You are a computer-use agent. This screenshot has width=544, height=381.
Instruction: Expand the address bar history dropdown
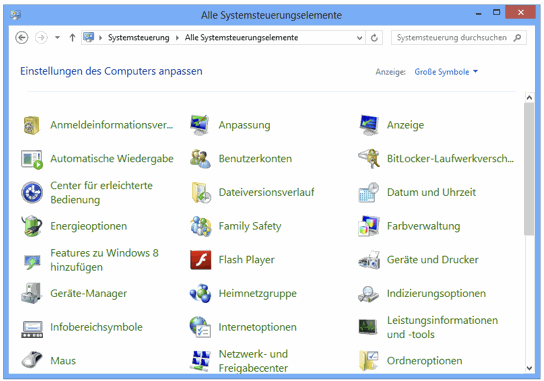point(359,38)
